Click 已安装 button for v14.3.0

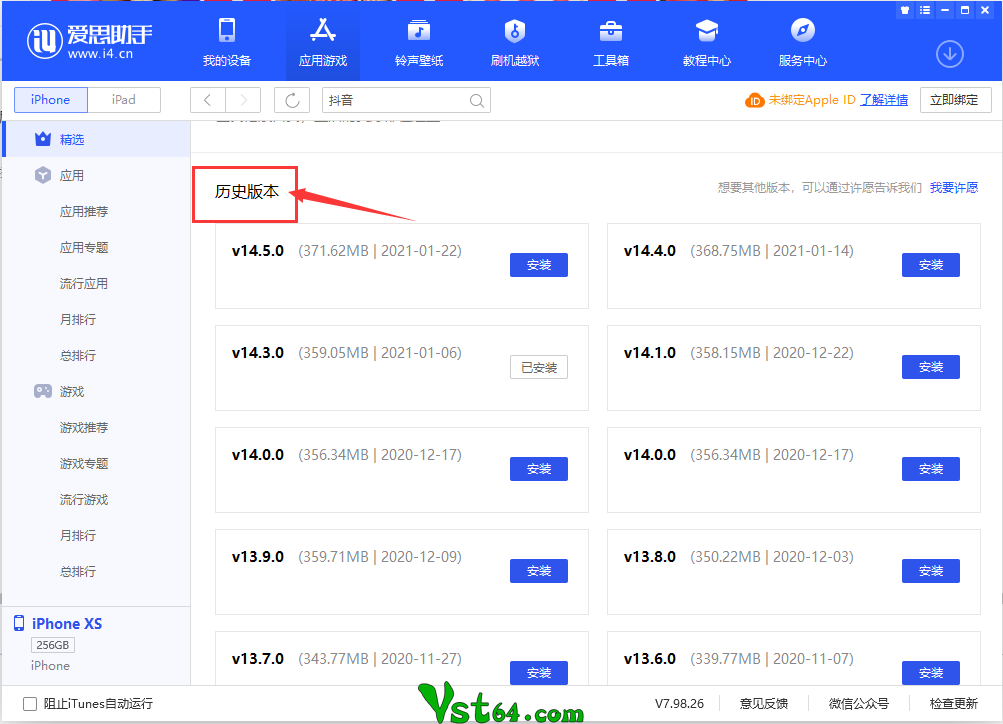[539, 367]
